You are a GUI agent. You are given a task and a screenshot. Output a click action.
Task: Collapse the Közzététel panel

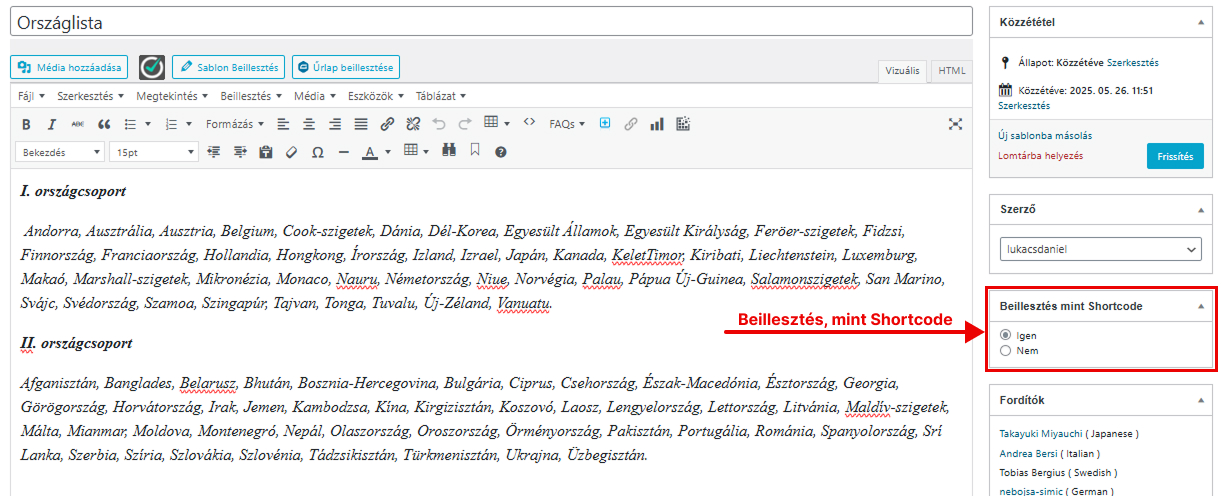pyautogui.click(x=1200, y=22)
